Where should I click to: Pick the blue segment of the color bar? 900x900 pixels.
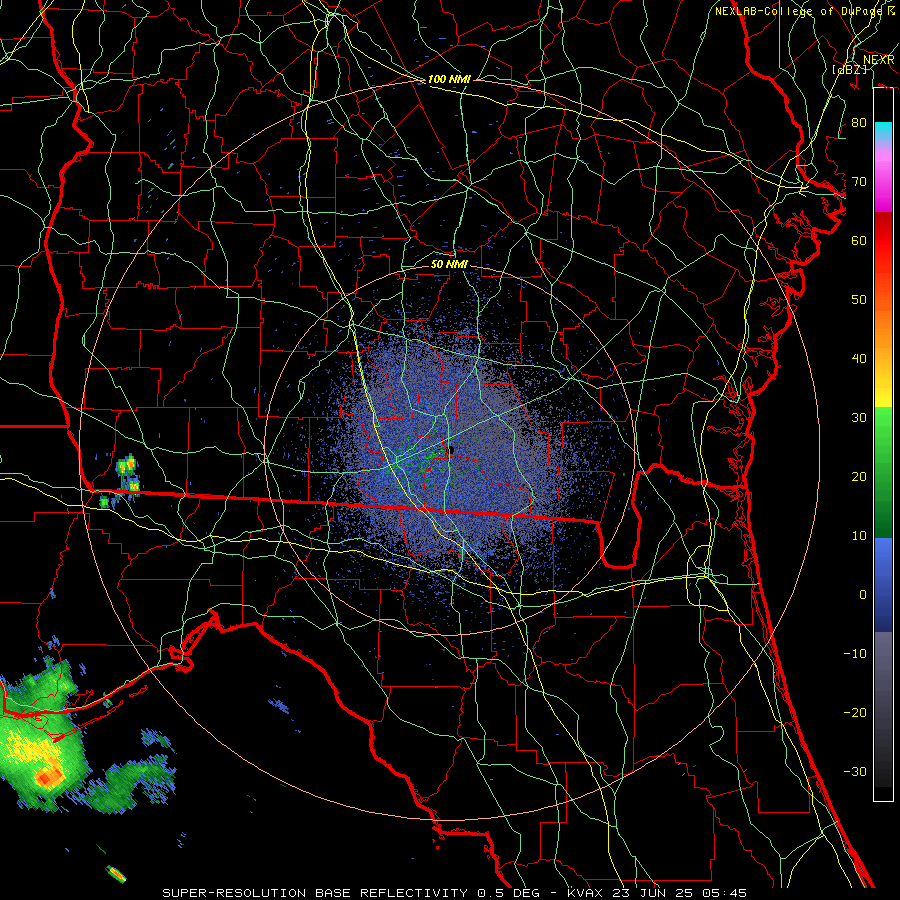coord(883,585)
